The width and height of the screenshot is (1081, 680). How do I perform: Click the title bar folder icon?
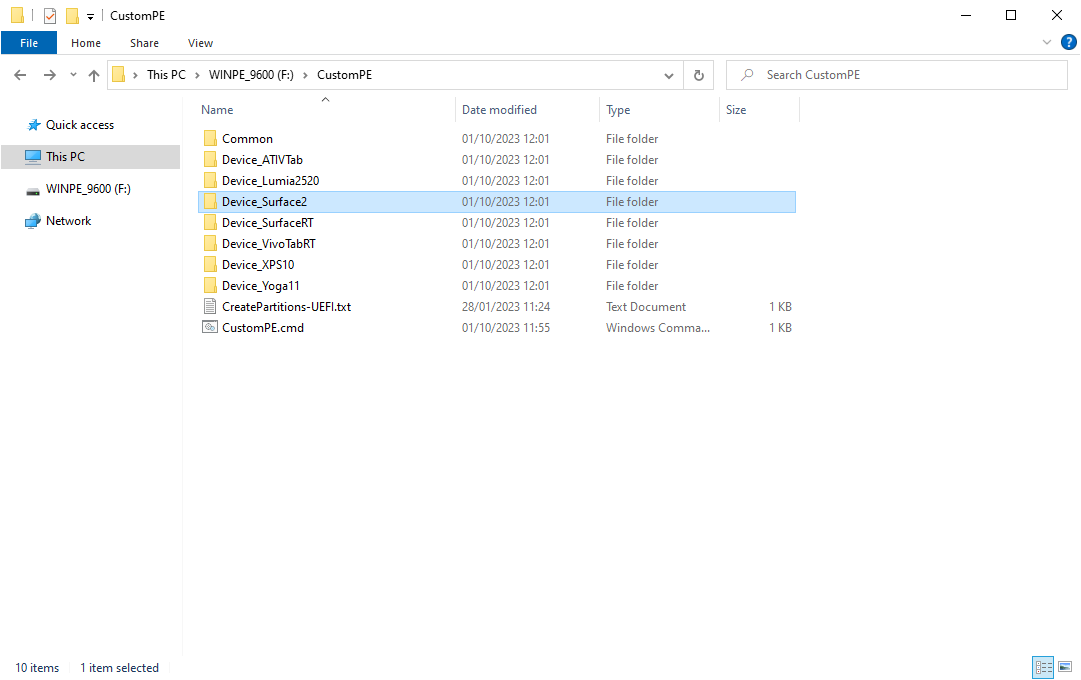click(x=18, y=15)
